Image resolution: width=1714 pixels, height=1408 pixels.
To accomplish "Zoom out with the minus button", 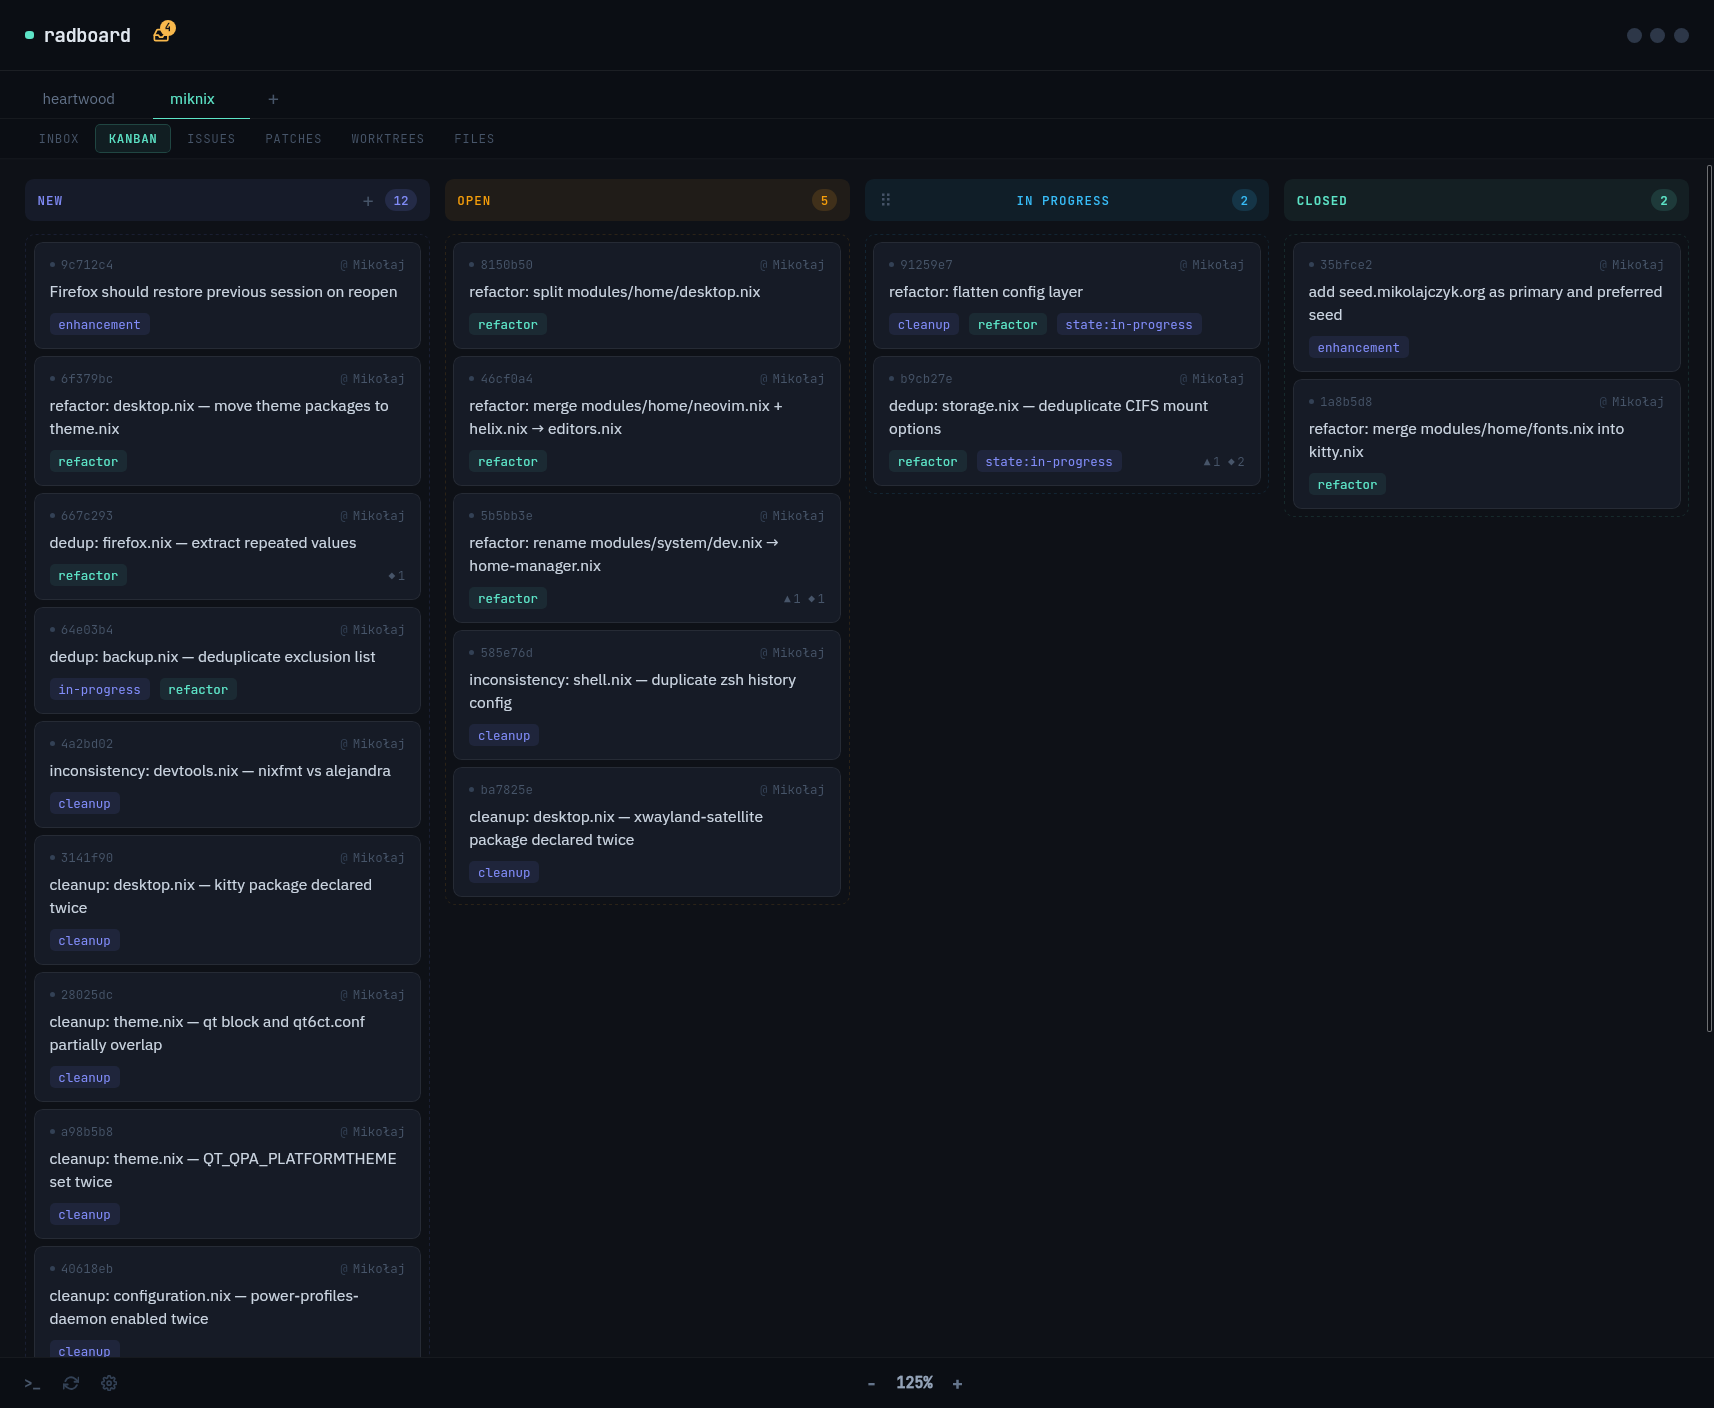I will click(871, 1384).
